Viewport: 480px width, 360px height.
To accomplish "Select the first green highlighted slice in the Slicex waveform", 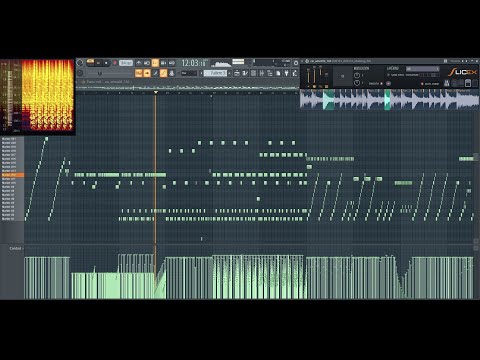I will click(328, 100).
